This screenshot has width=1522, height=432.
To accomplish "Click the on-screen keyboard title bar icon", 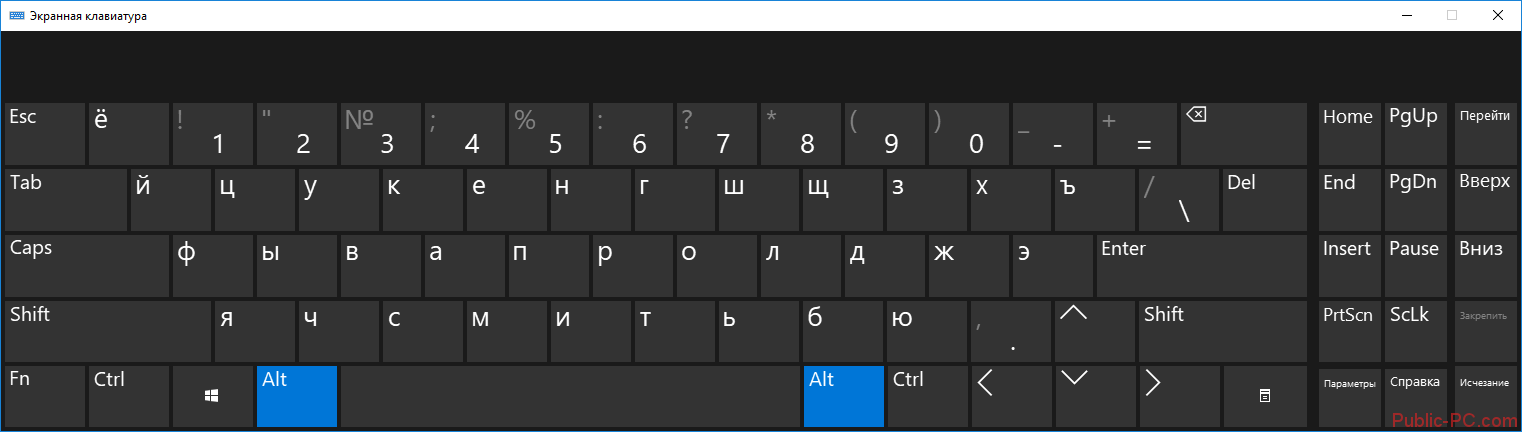I will click(x=17, y=15).
